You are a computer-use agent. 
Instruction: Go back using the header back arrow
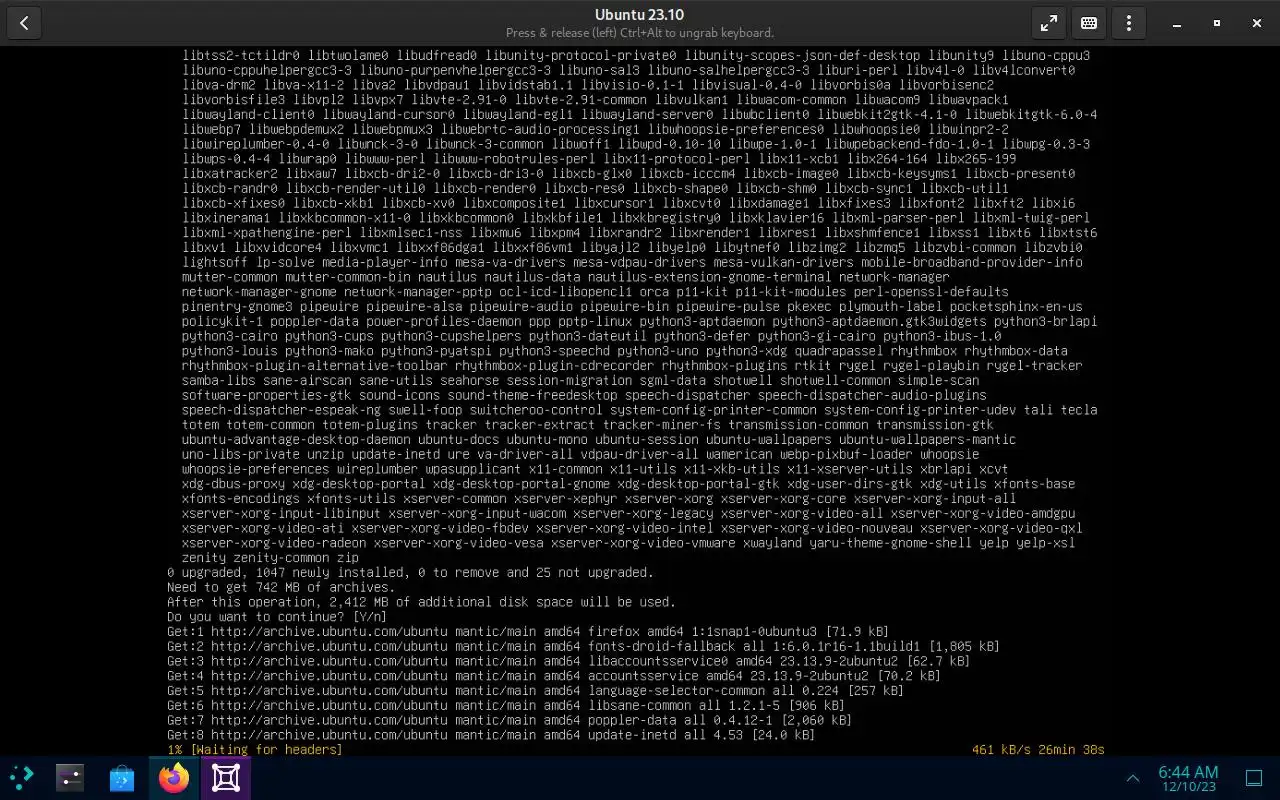click(24, 23)
